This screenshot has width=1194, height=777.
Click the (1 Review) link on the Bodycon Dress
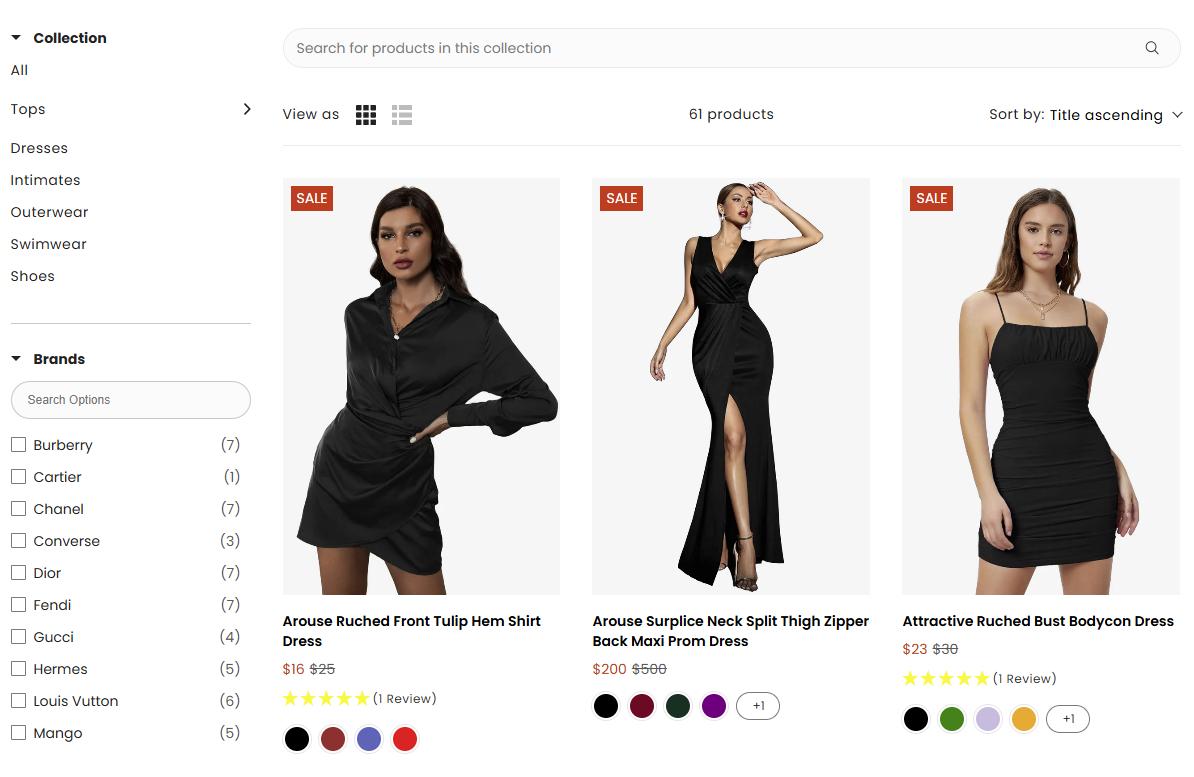(x=1025, y=678)
